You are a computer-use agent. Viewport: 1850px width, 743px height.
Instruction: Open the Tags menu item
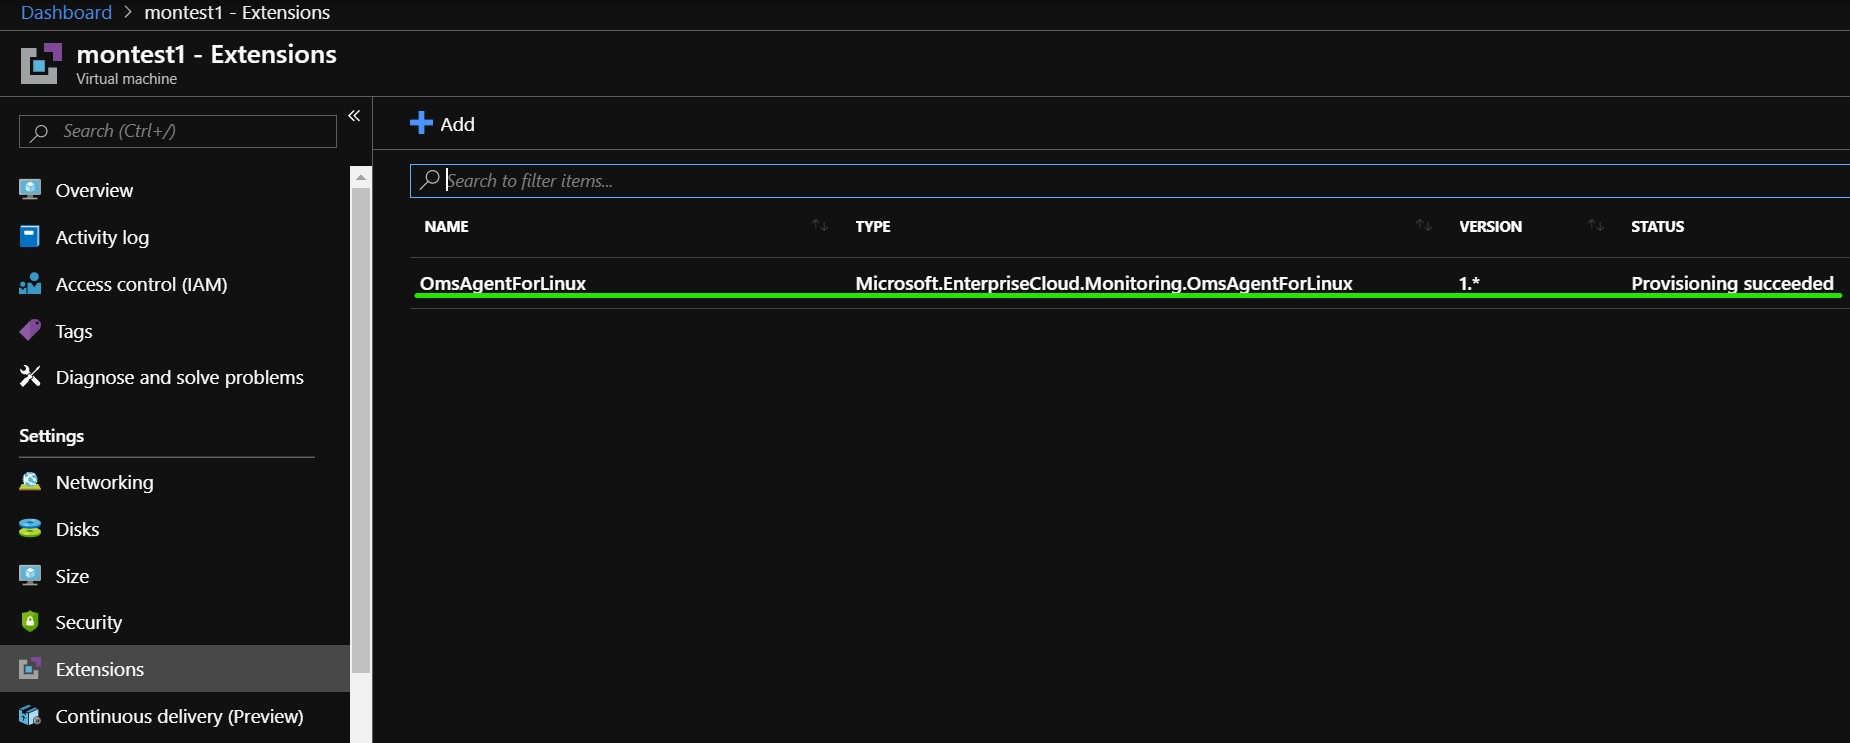pyautogui.click(x=74, y=331)
